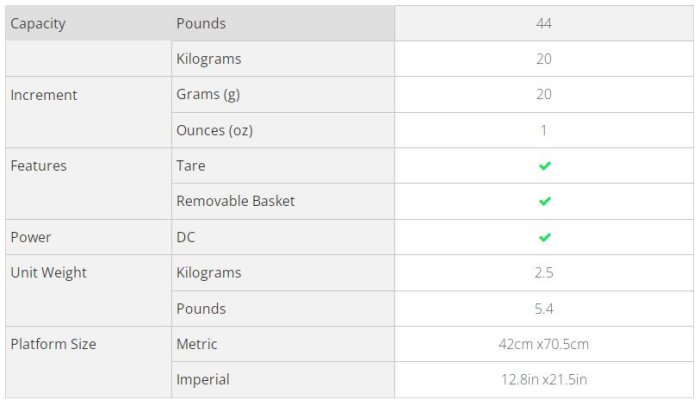Click the green checkmark for Tare
This screenshot has width=700, height=406.
(x=544, y=166)
